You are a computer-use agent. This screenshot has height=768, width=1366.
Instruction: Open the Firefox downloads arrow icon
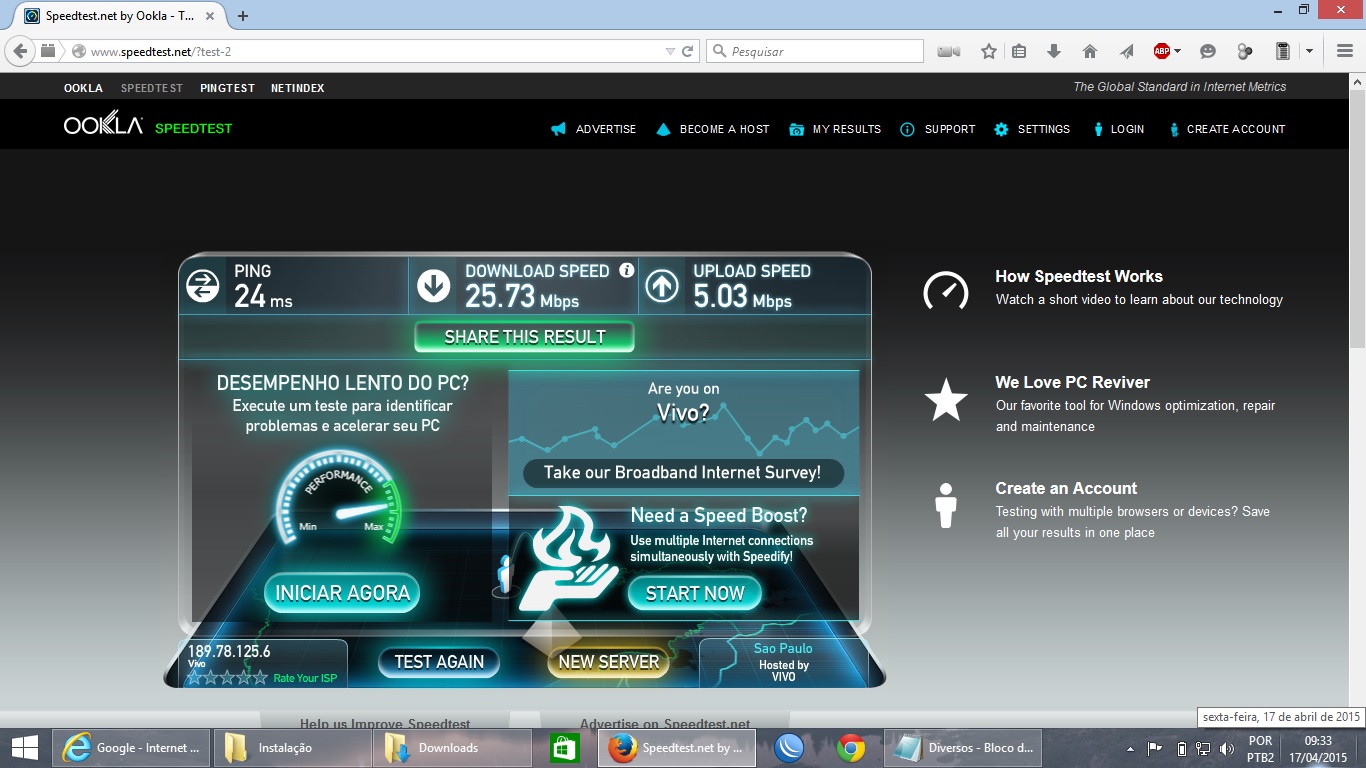pyautogui.click(x=1054, y=51)
